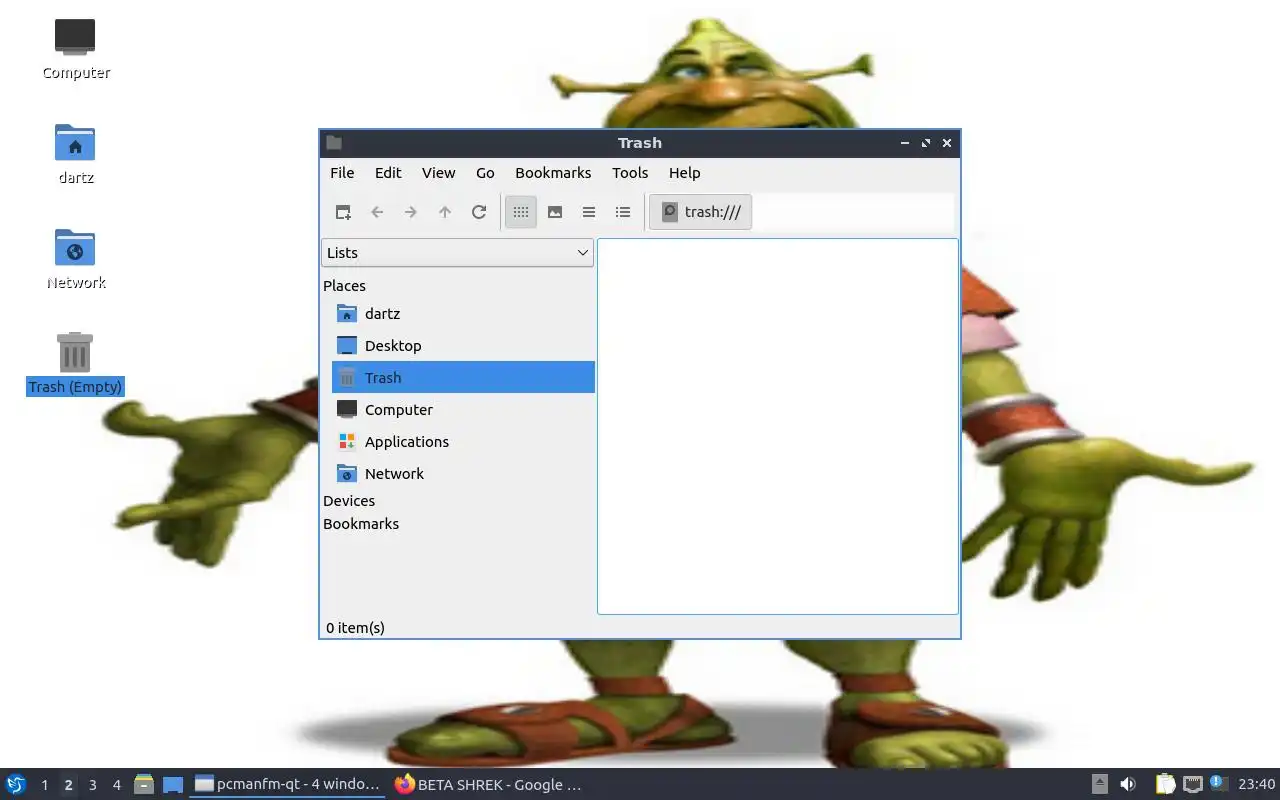This screenshot has height=800, width=1280.
Task: Select the Computer desktop icon
Action: 76,49
